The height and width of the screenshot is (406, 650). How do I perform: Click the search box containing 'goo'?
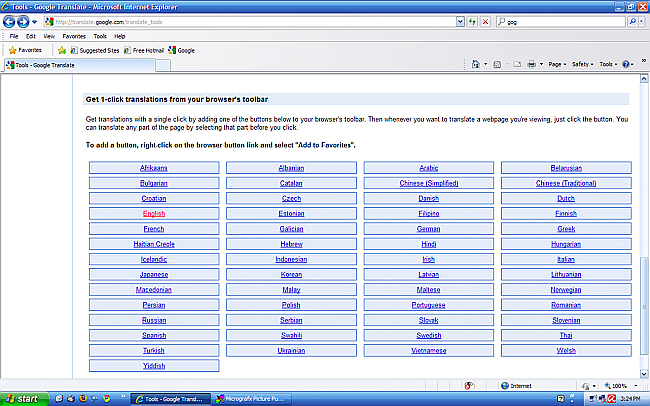(560, 22)
